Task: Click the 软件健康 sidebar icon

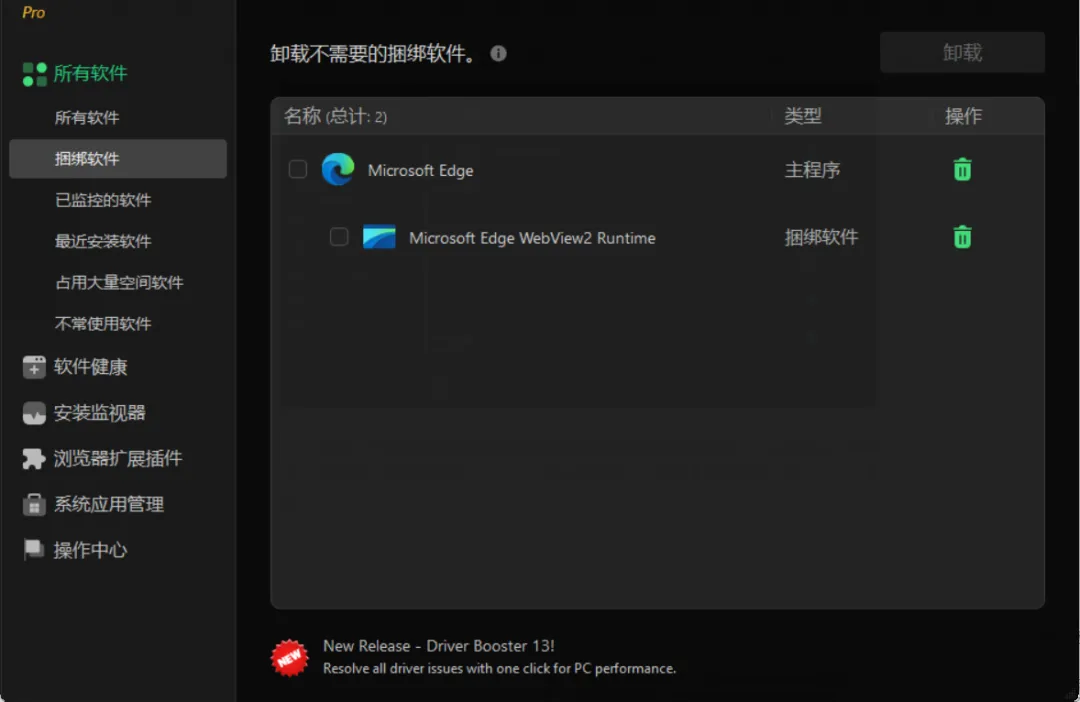Action: pos(34,367)
